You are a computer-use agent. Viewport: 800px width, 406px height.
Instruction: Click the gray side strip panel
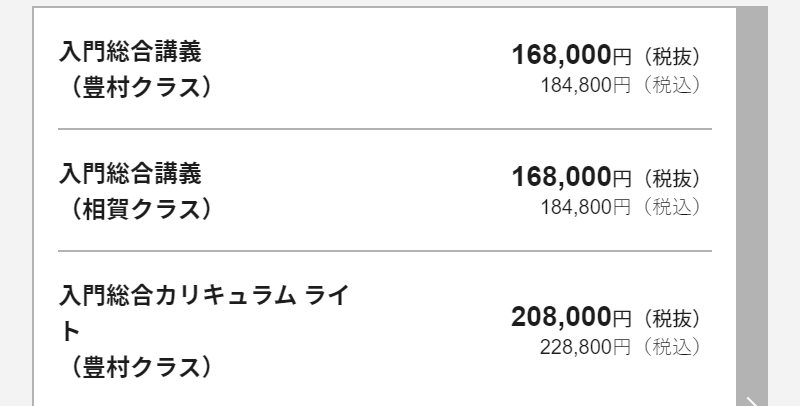(x=752, y=206)
